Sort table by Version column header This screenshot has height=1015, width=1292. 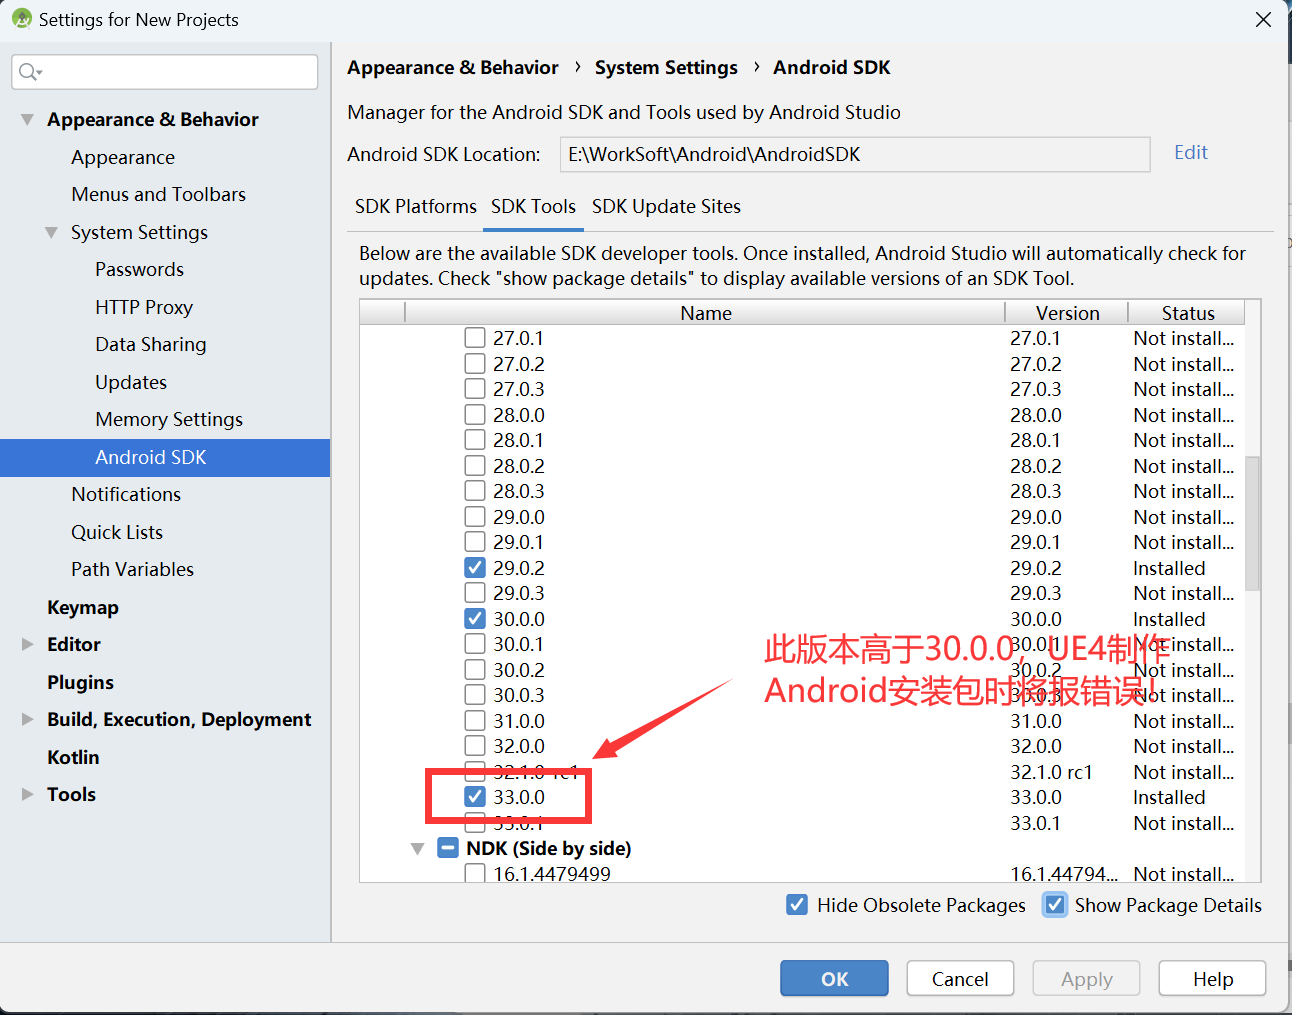click(x=1067, y=313)
